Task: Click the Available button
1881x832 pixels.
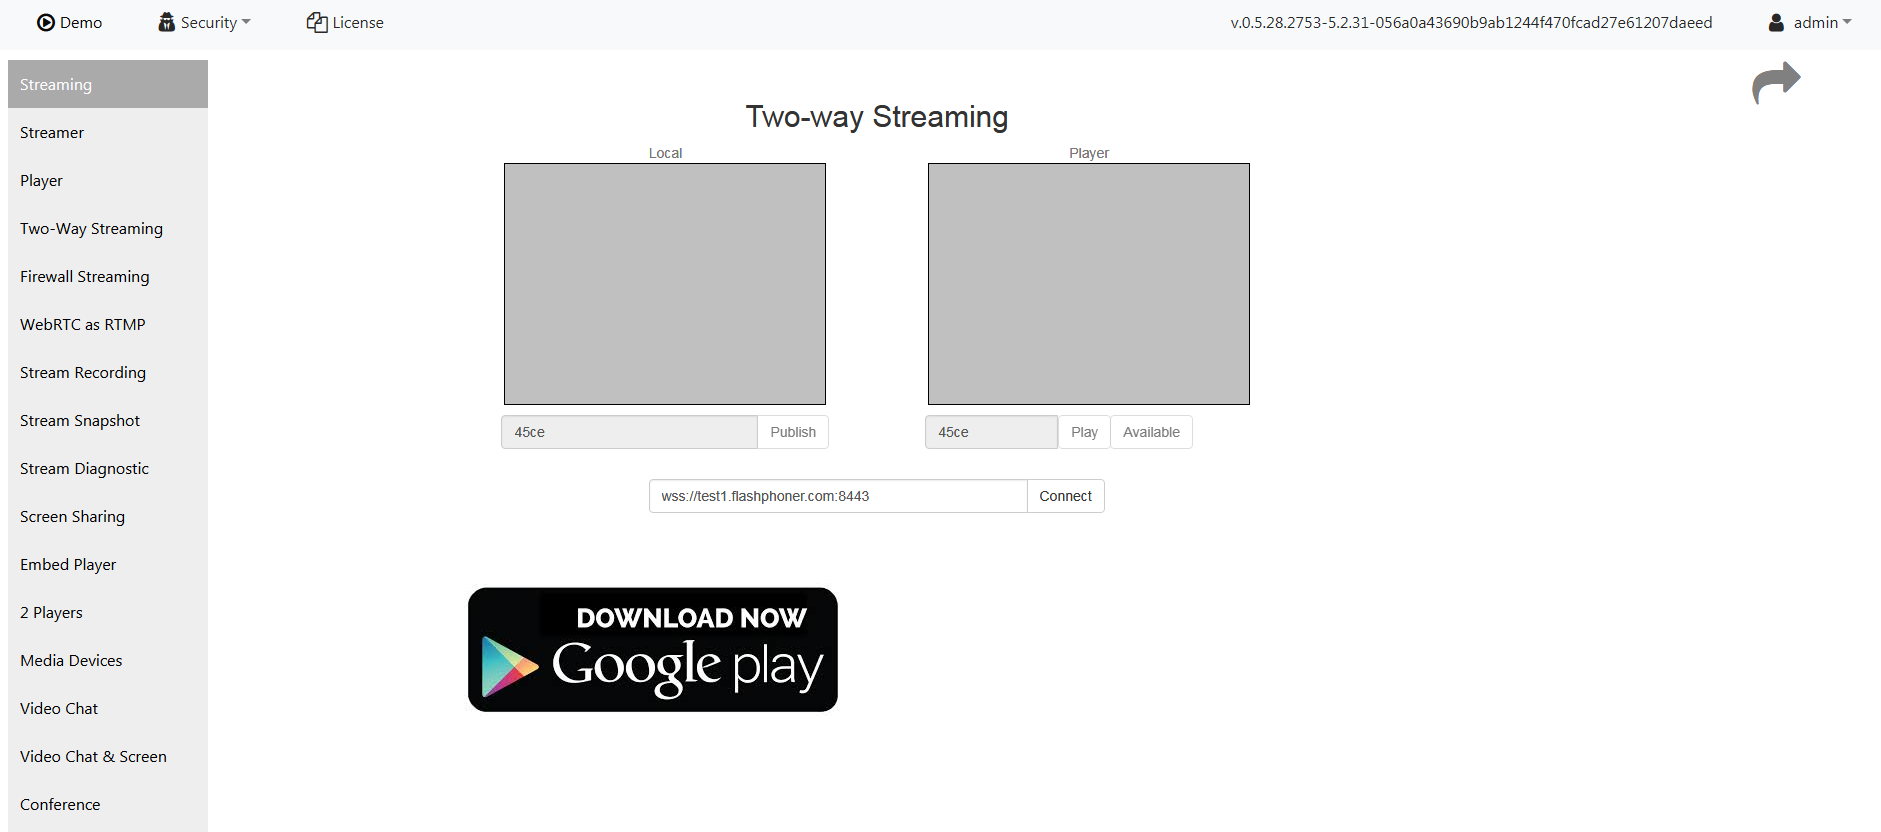Action: click(x=1151, y=432)
